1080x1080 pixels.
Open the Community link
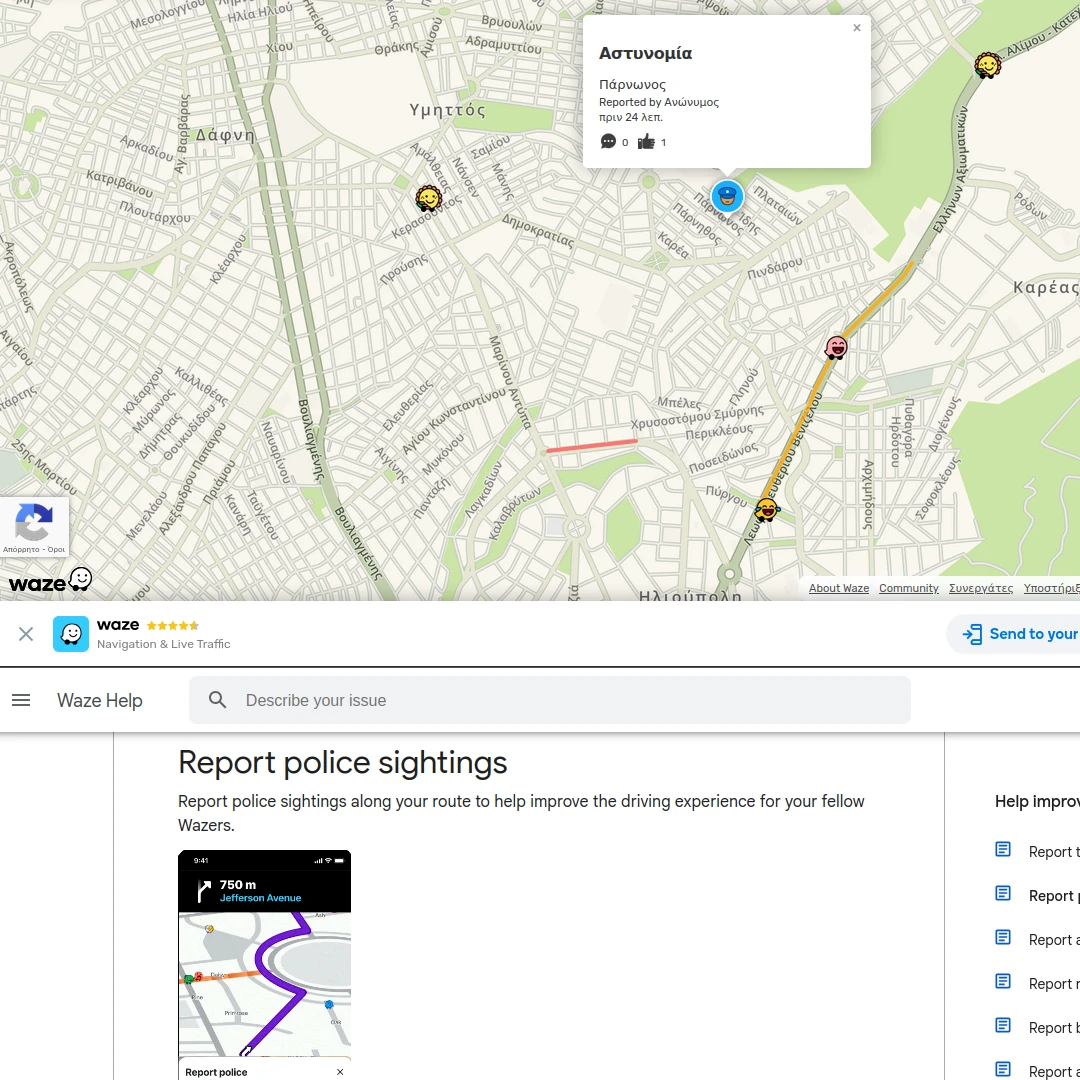pyautogui.click(x=908, y=588)
